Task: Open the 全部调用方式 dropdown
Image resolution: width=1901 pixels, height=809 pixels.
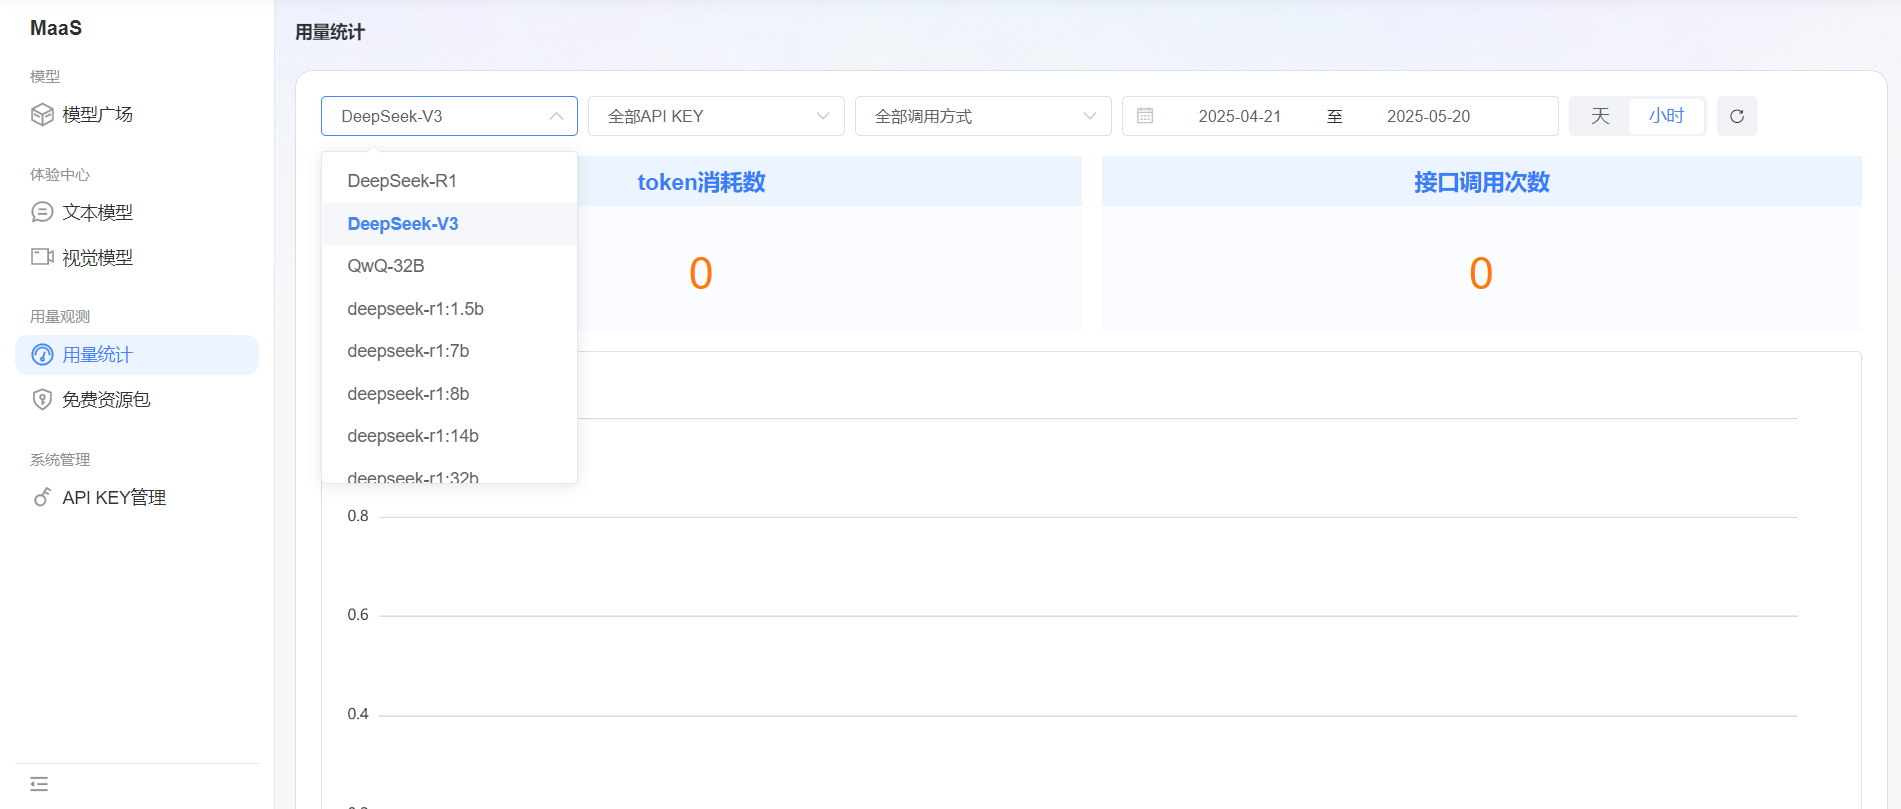Action: [983, 116]
